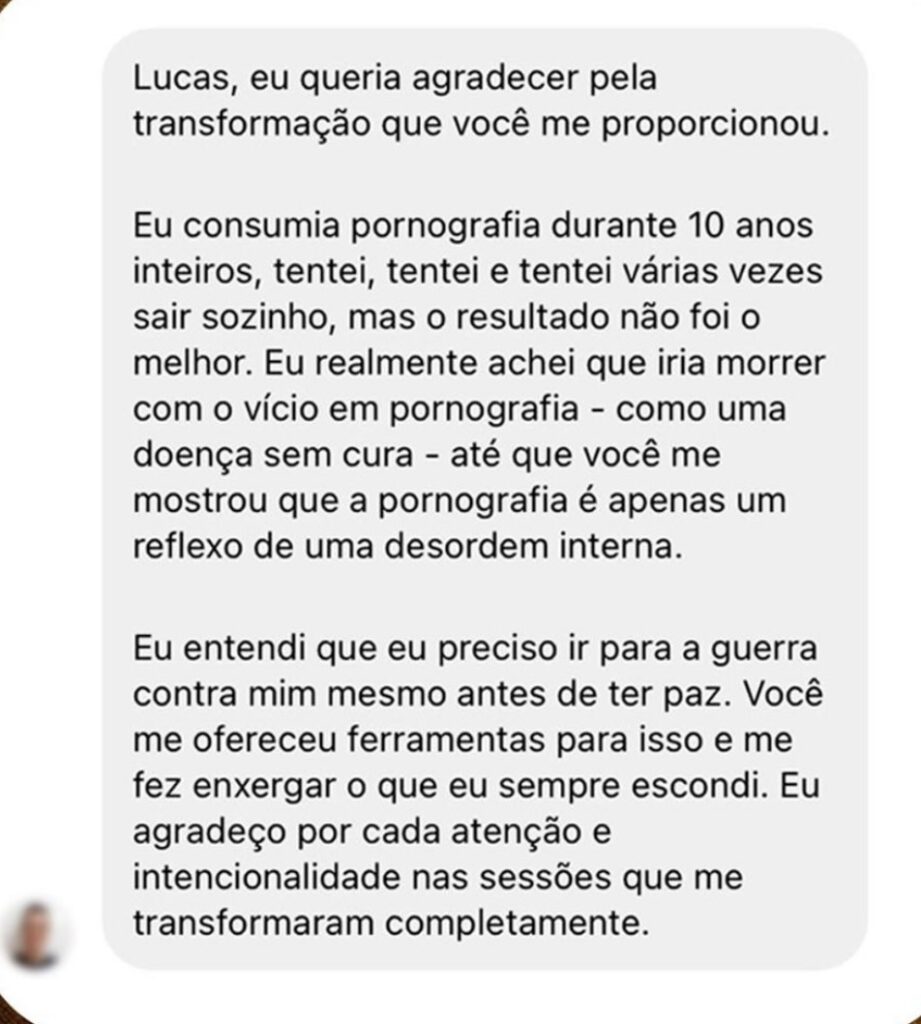Click the name "Lucas" in the message
This screenshot has width=921, height=1024.
point(181,78)
